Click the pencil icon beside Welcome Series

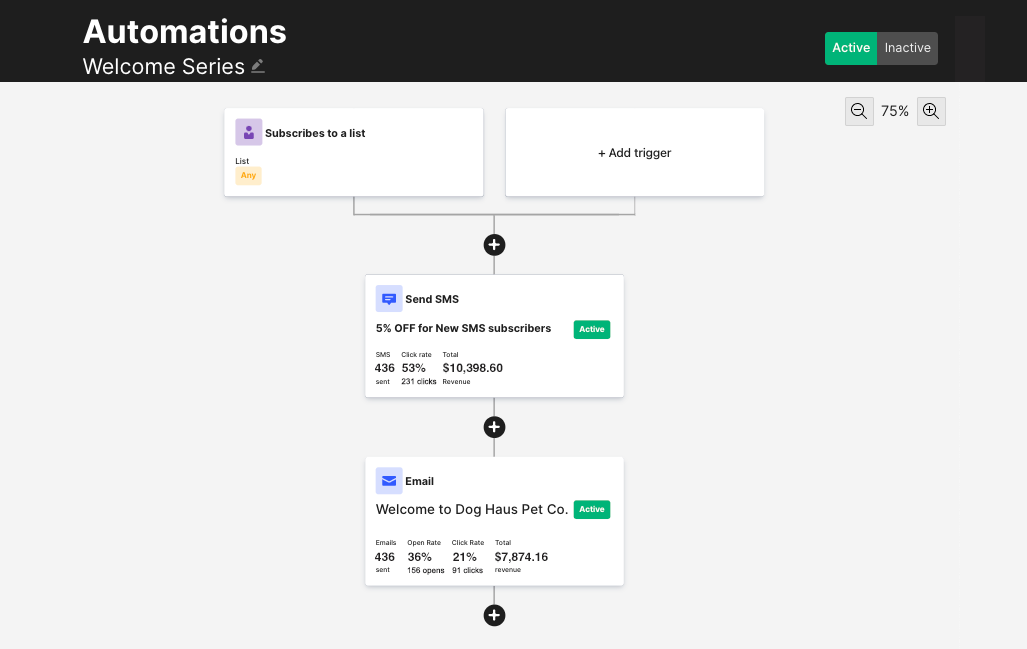coord(258,66)
